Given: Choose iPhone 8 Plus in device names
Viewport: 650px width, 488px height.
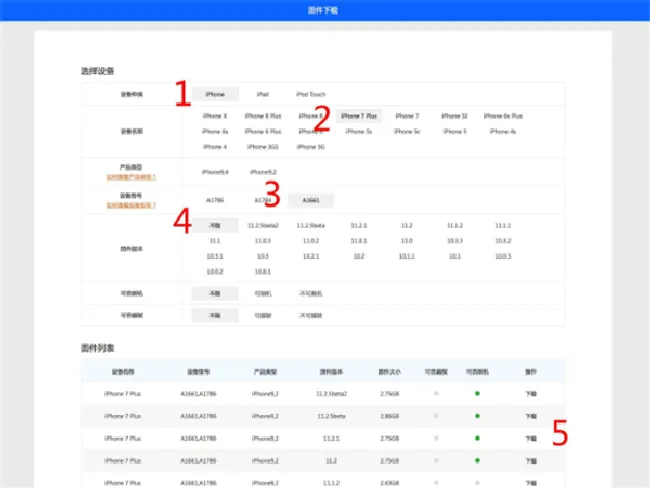Looking at the screenshot, I should coord(263,116).
